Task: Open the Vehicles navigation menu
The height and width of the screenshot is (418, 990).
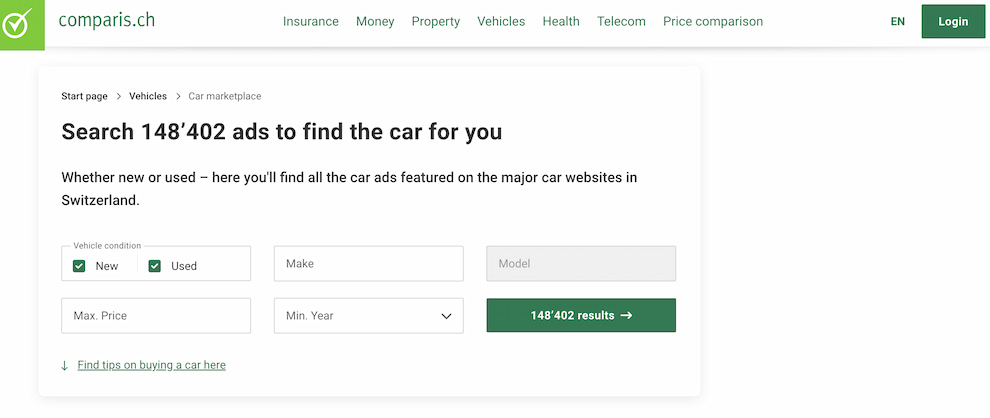Action: click(501, 21)
